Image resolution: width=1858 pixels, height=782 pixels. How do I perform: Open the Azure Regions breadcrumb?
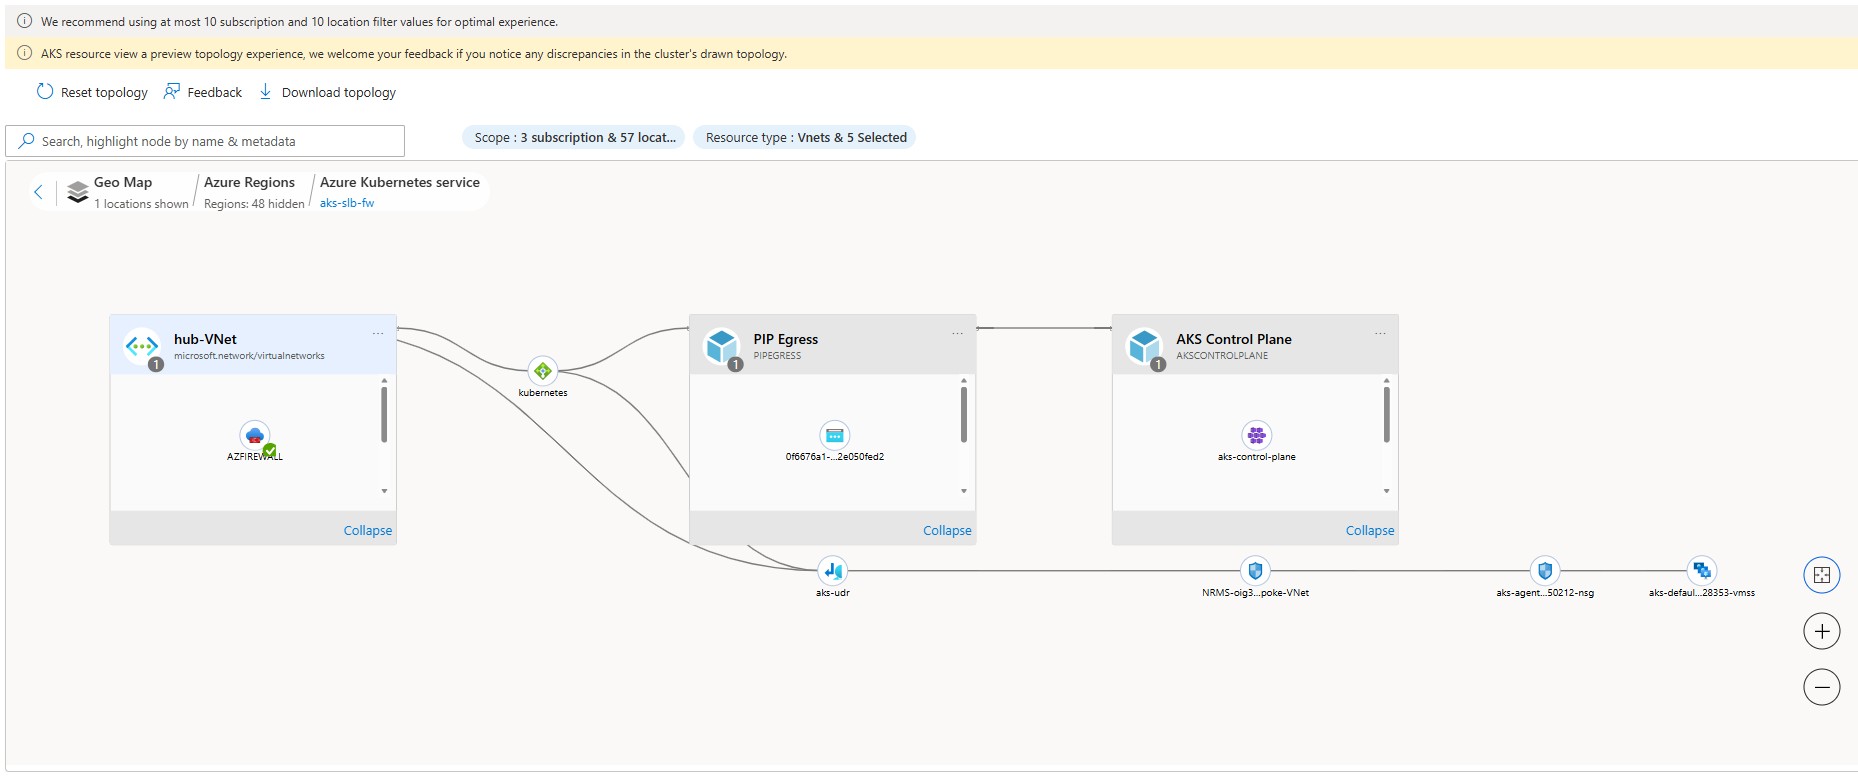point(249,182)
